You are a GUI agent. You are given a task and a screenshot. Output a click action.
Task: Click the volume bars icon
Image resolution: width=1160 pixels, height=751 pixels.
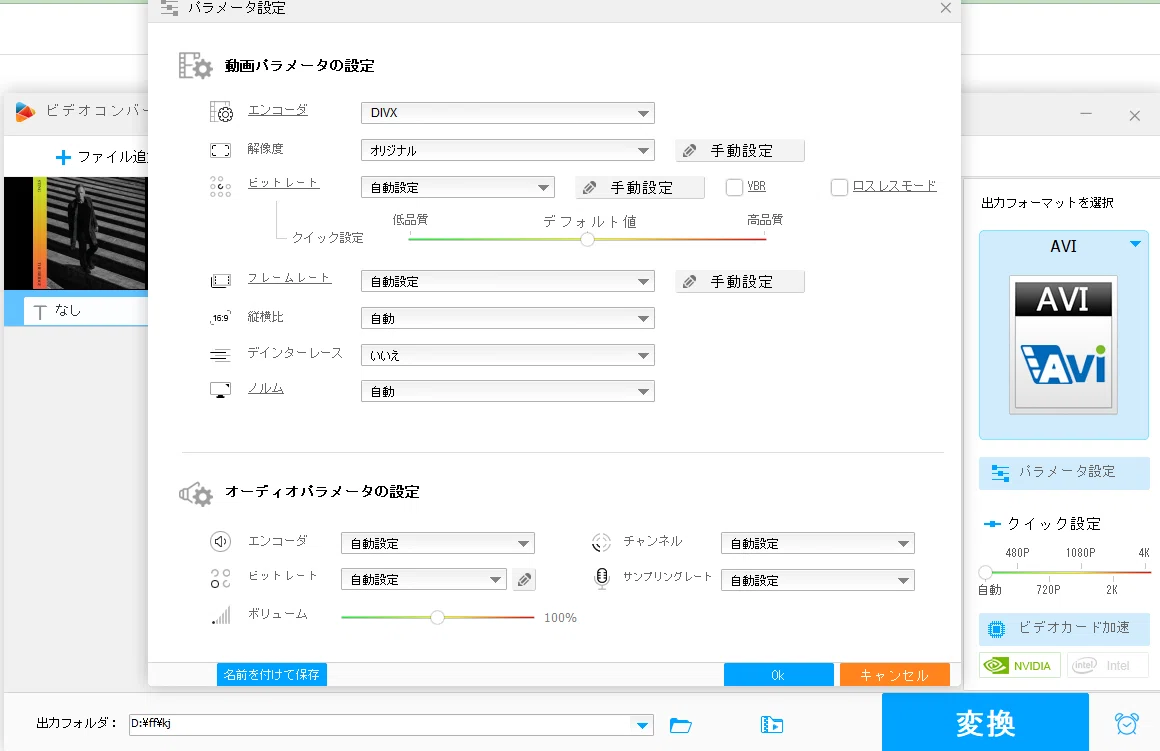coord(221,616)
